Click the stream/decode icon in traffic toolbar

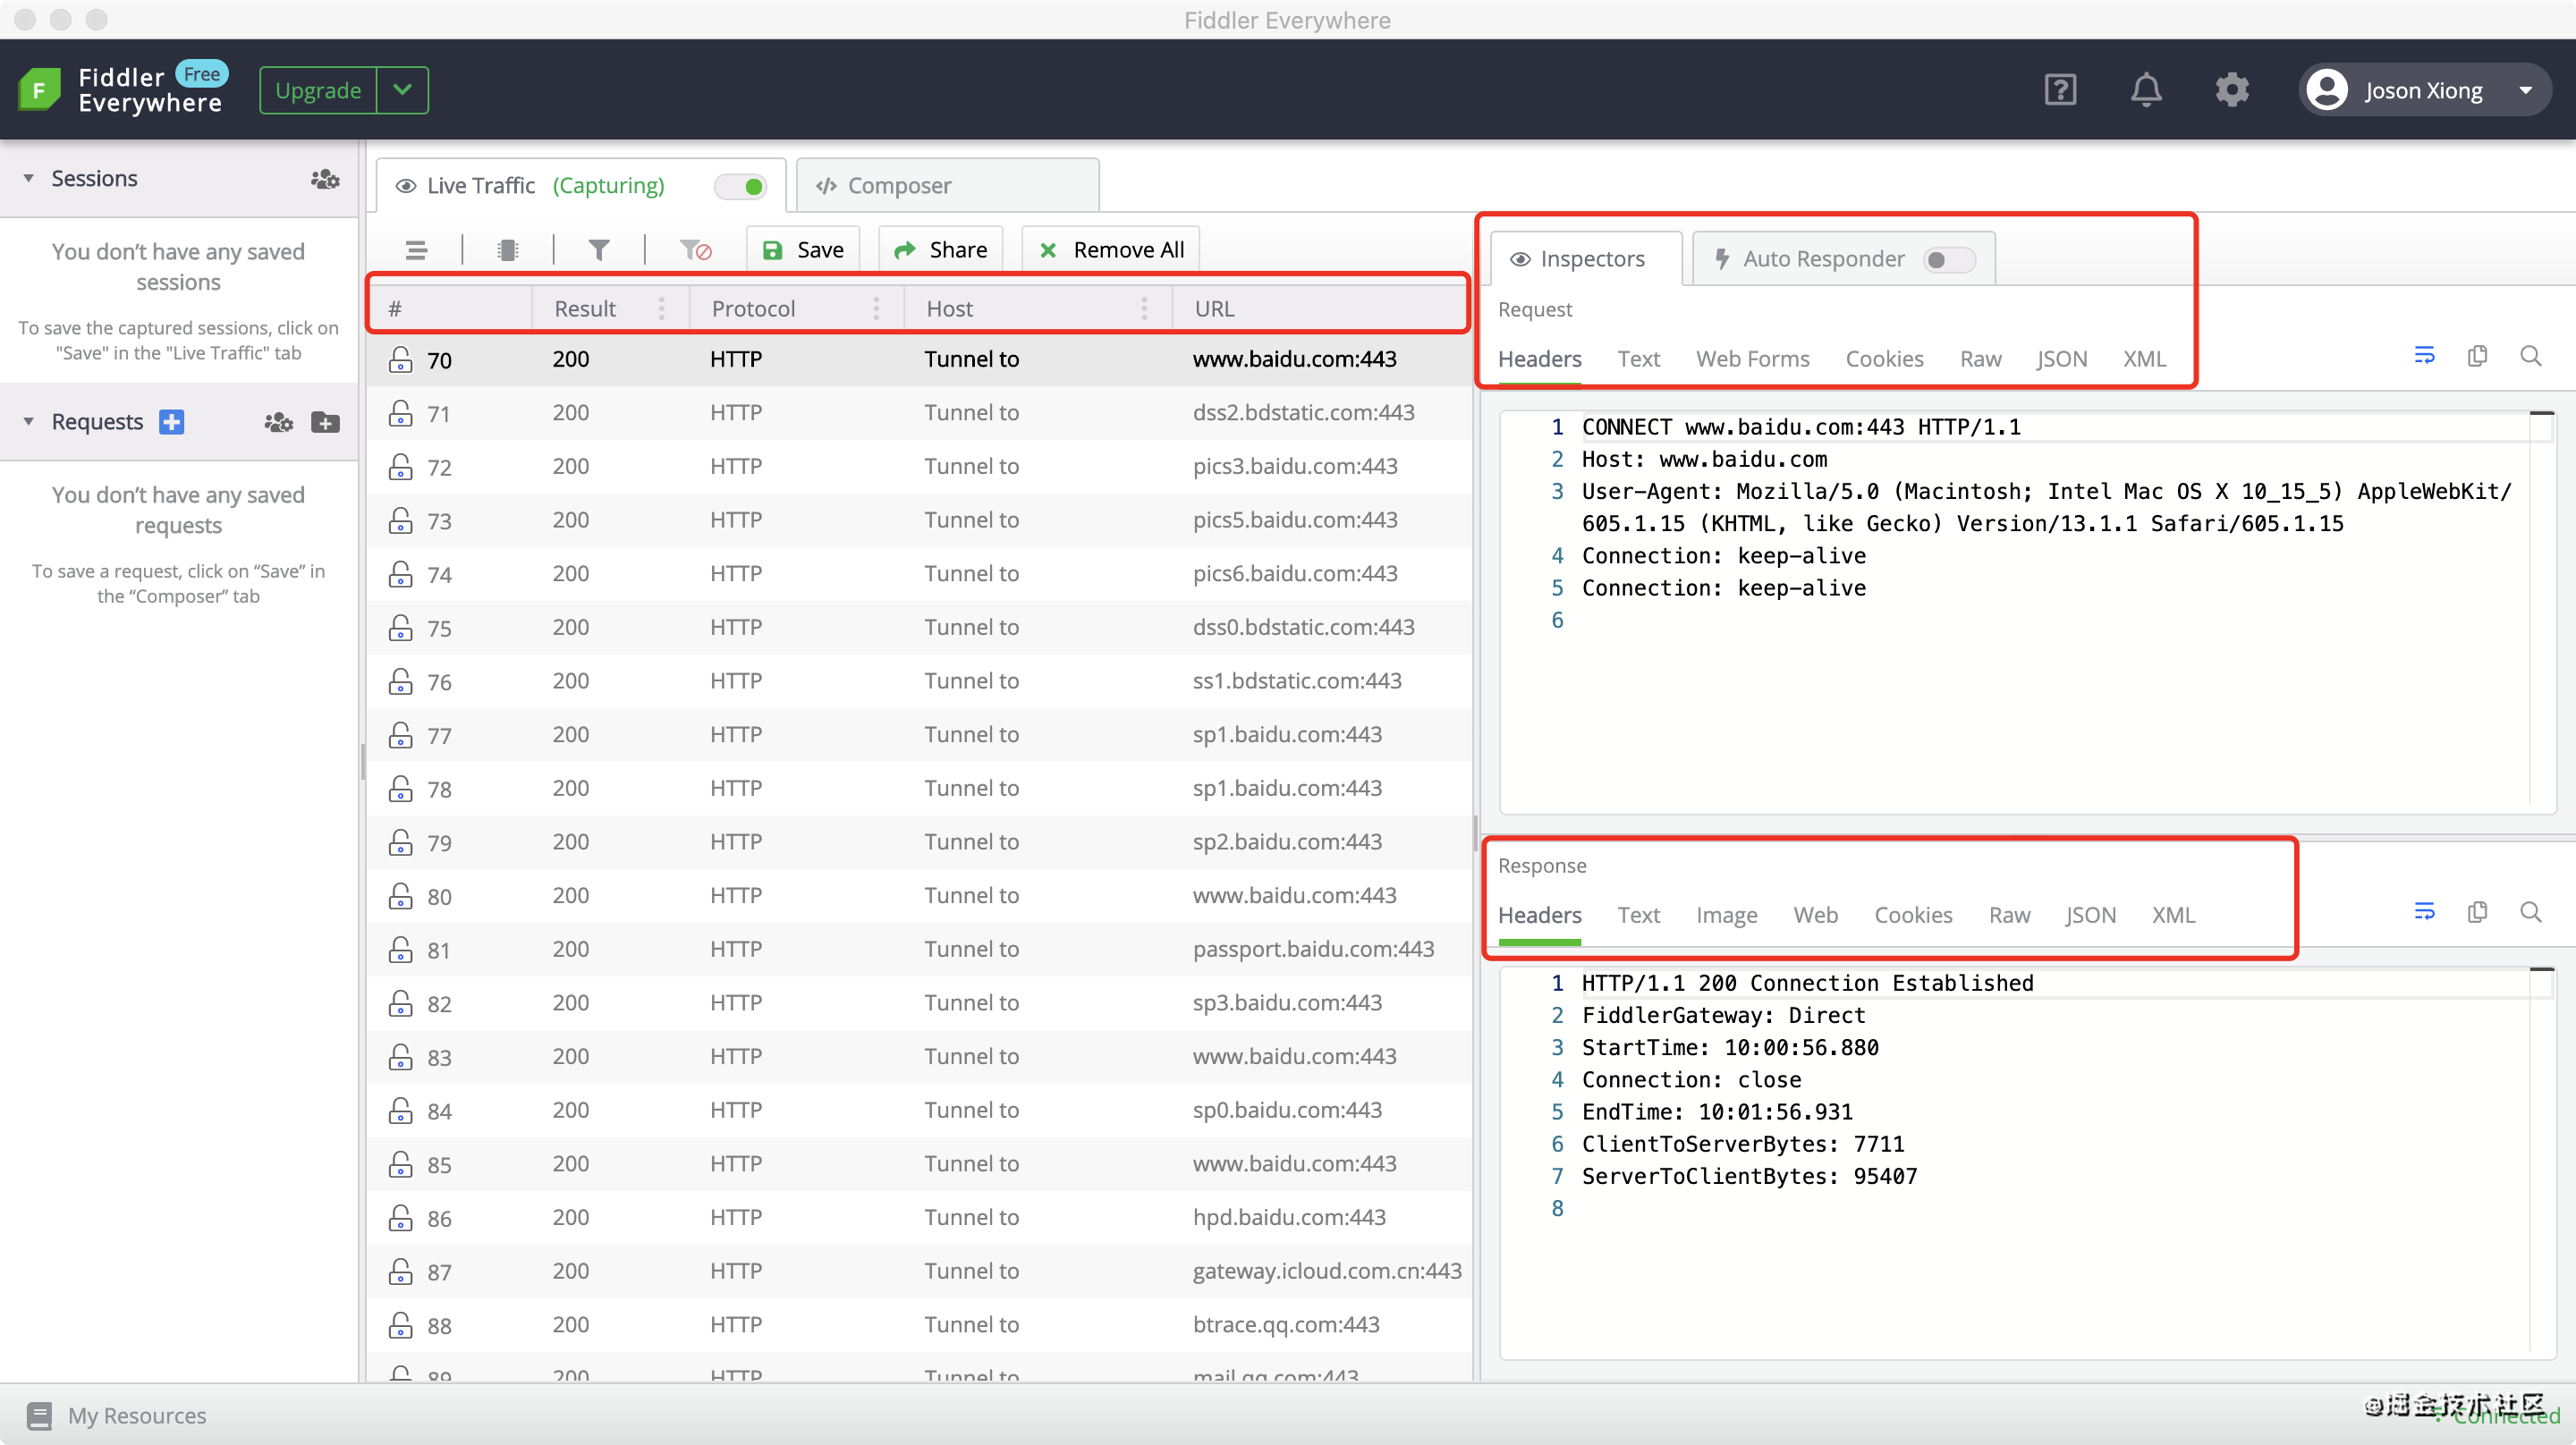508,250
